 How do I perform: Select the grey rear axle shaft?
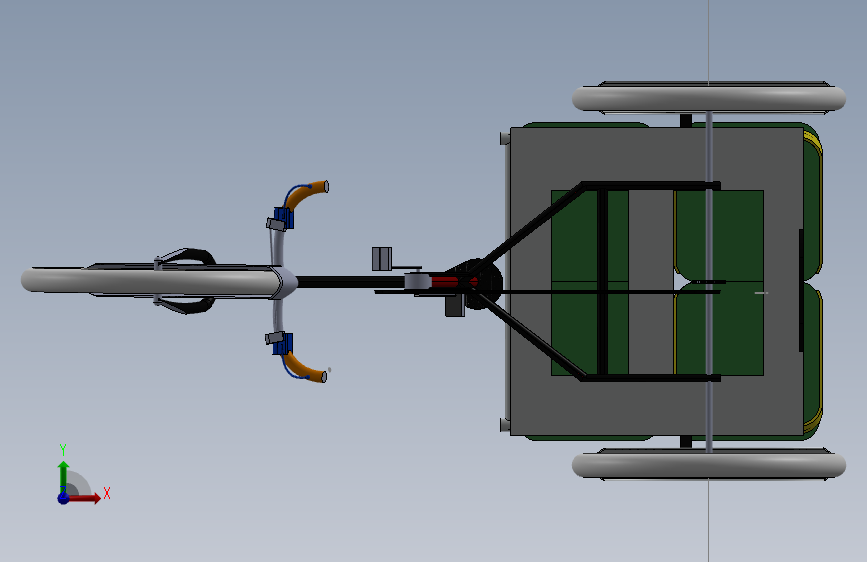point(709,282)
